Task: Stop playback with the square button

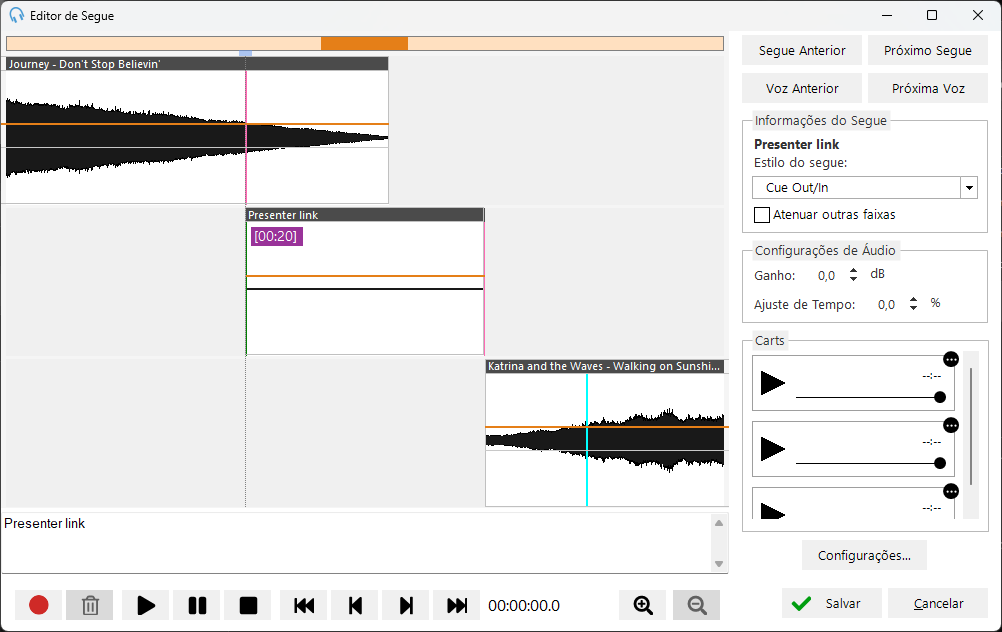Action: [x=248, y=605]
